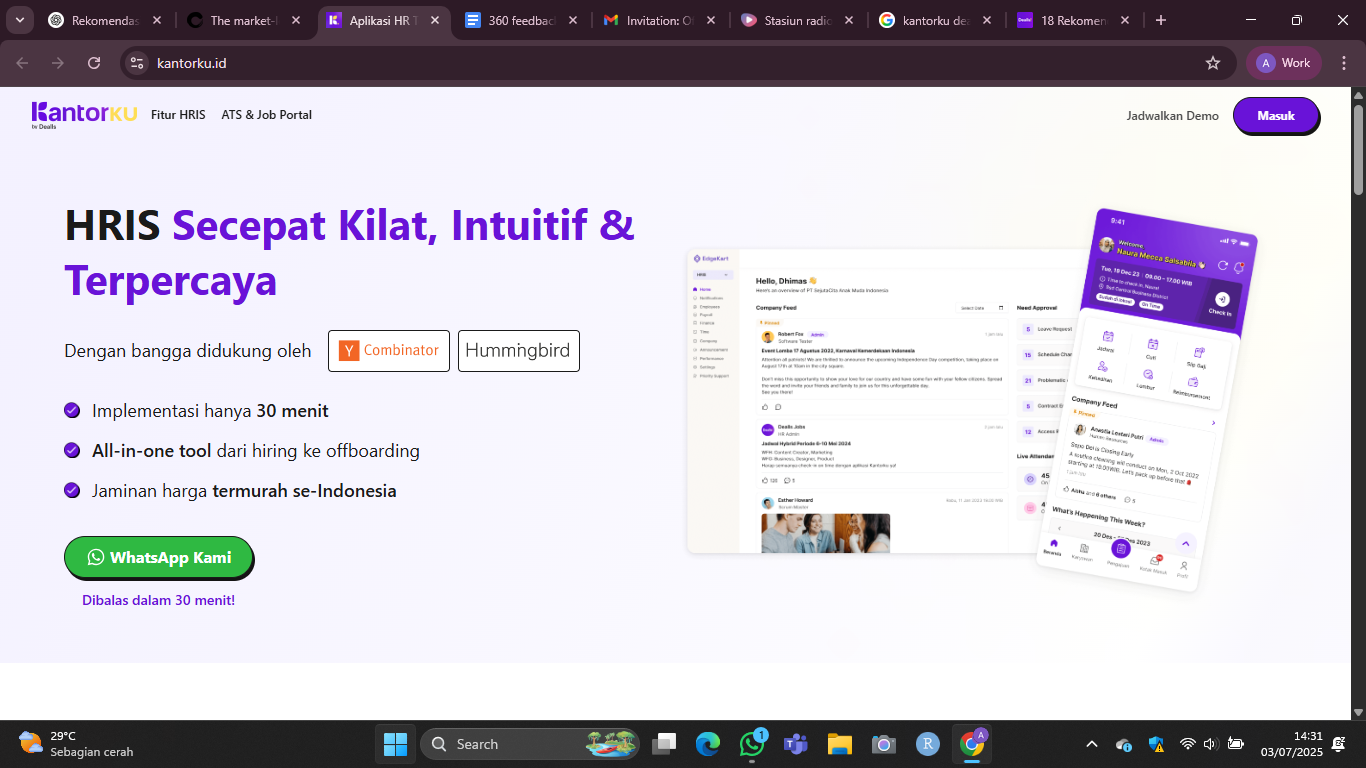Reload the current page

94,63
